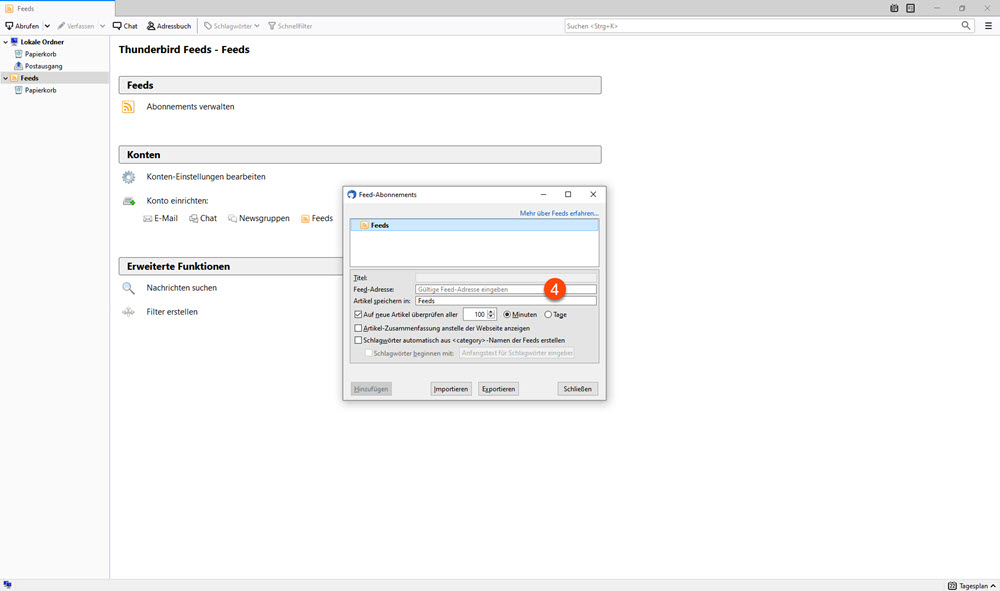Open the tasks tab icon in title bar

click(x=910, y=8)
